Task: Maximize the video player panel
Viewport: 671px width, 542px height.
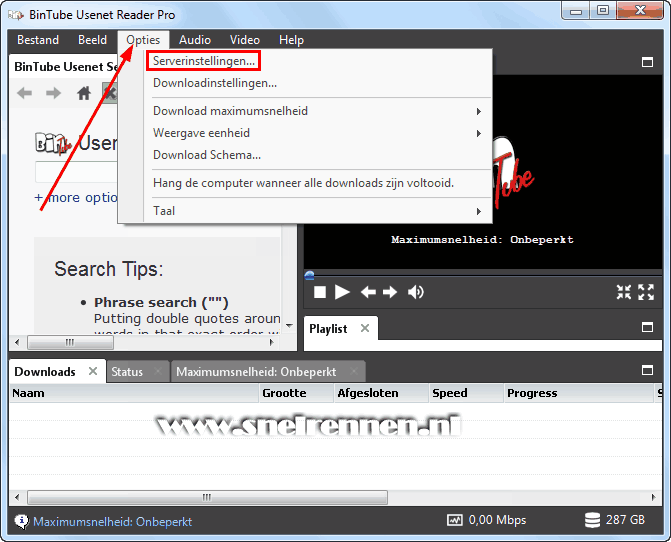Action: click(647, 62)
